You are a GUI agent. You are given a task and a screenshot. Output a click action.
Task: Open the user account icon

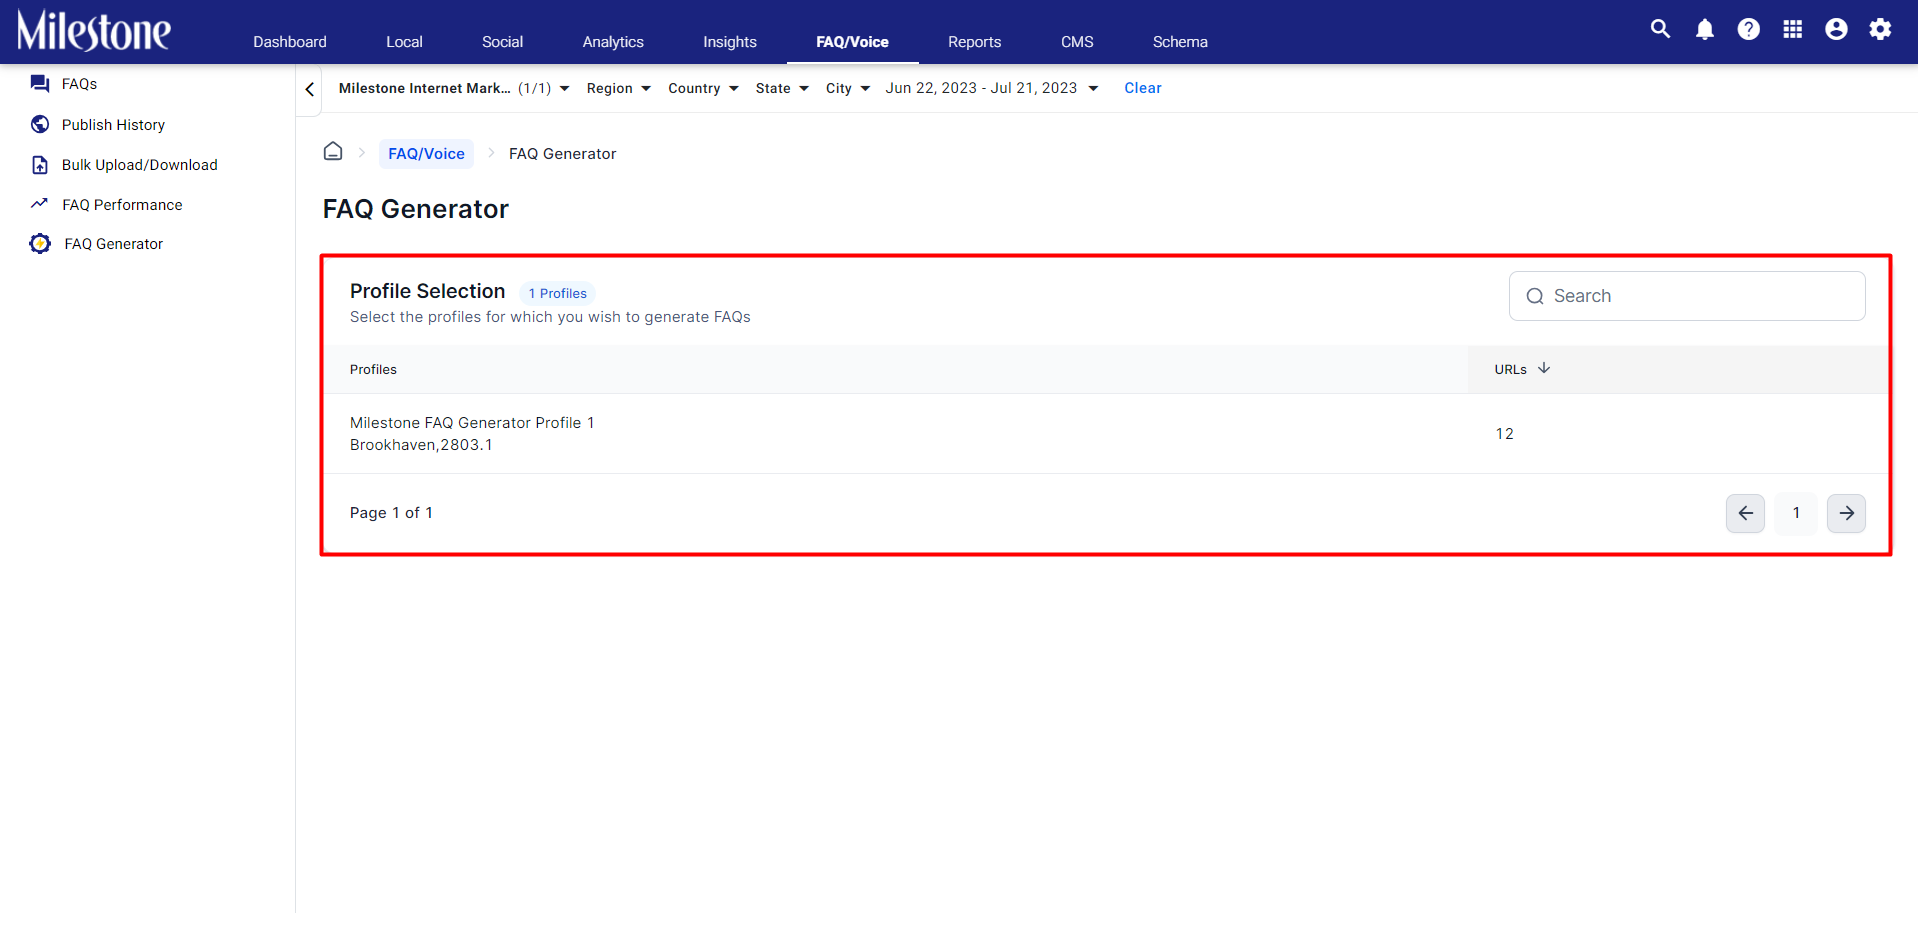1836,29
